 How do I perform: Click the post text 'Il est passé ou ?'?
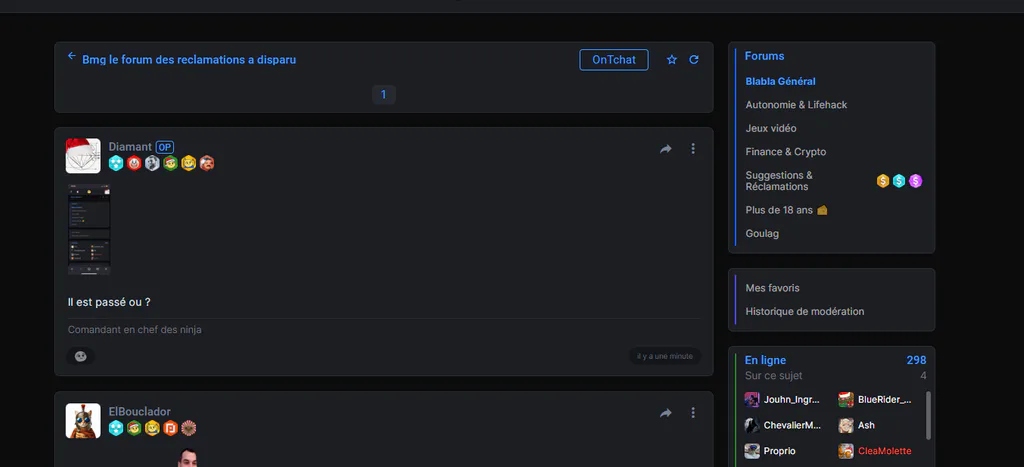109,302
